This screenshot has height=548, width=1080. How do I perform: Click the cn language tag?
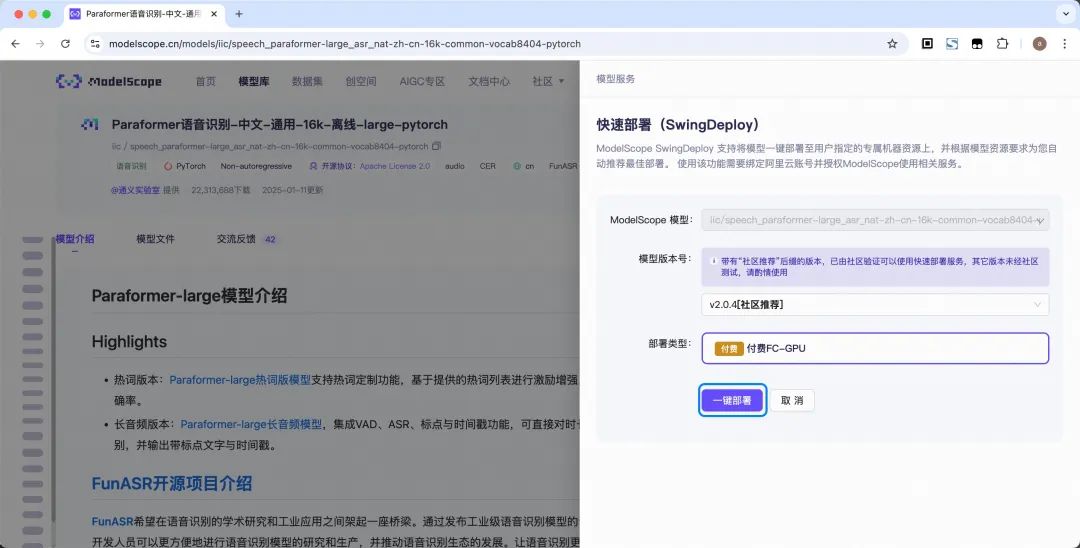tap(523, 166)
